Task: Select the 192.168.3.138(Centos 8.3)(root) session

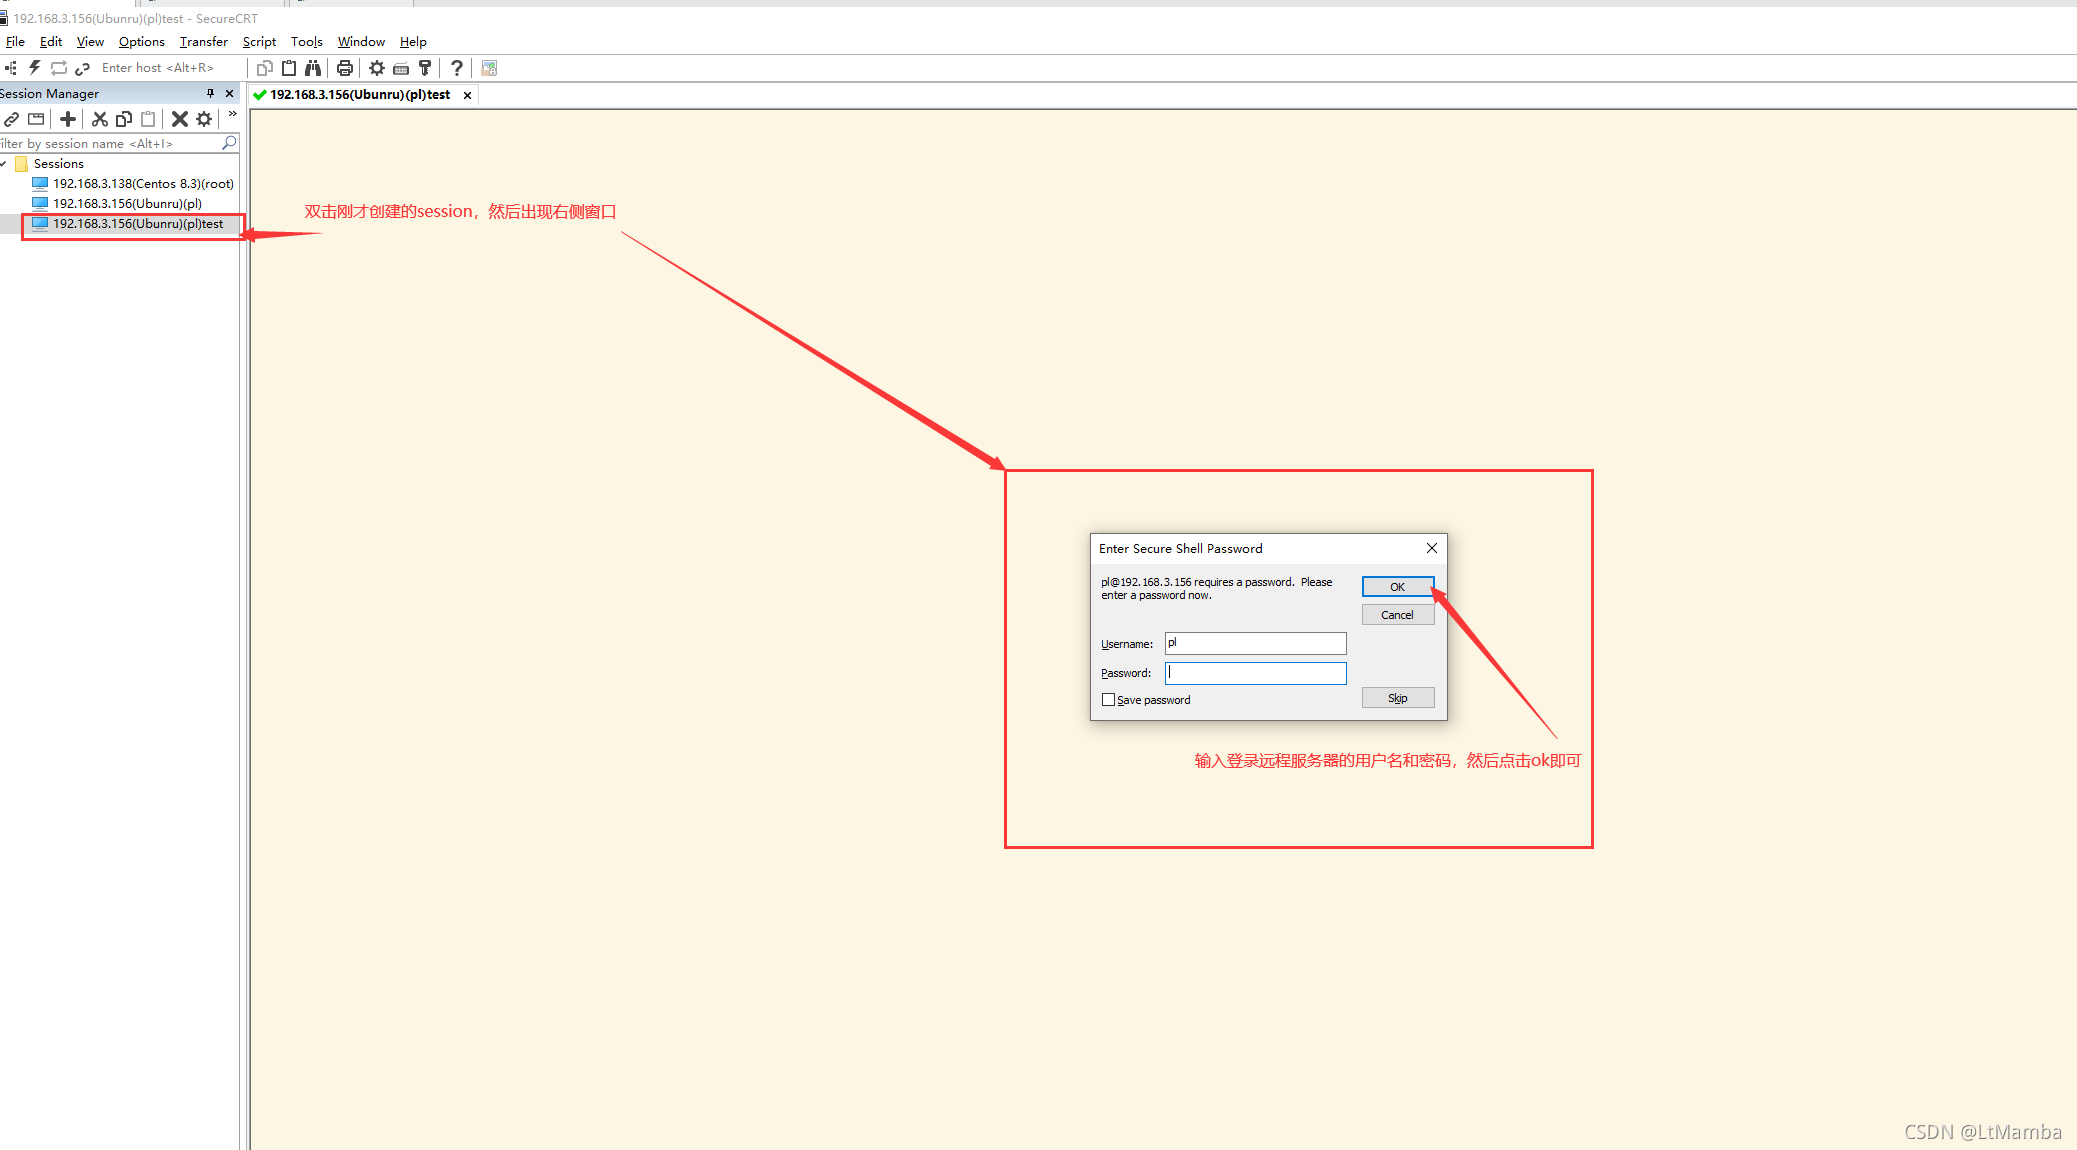Action: click(142, 184)
